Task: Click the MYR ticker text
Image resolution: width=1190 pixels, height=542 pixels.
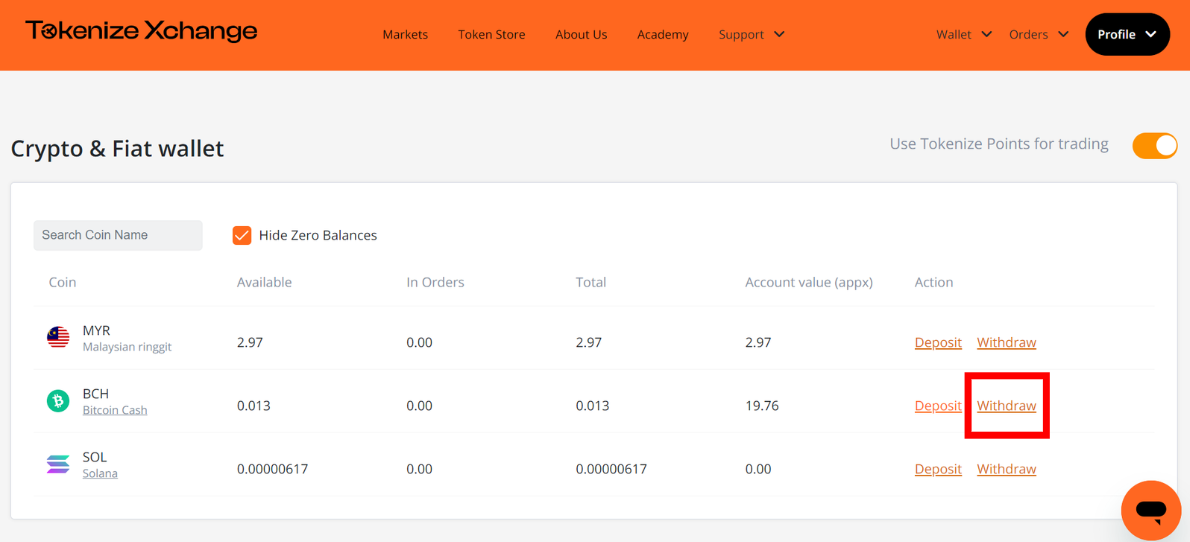Action: (96, 331)
